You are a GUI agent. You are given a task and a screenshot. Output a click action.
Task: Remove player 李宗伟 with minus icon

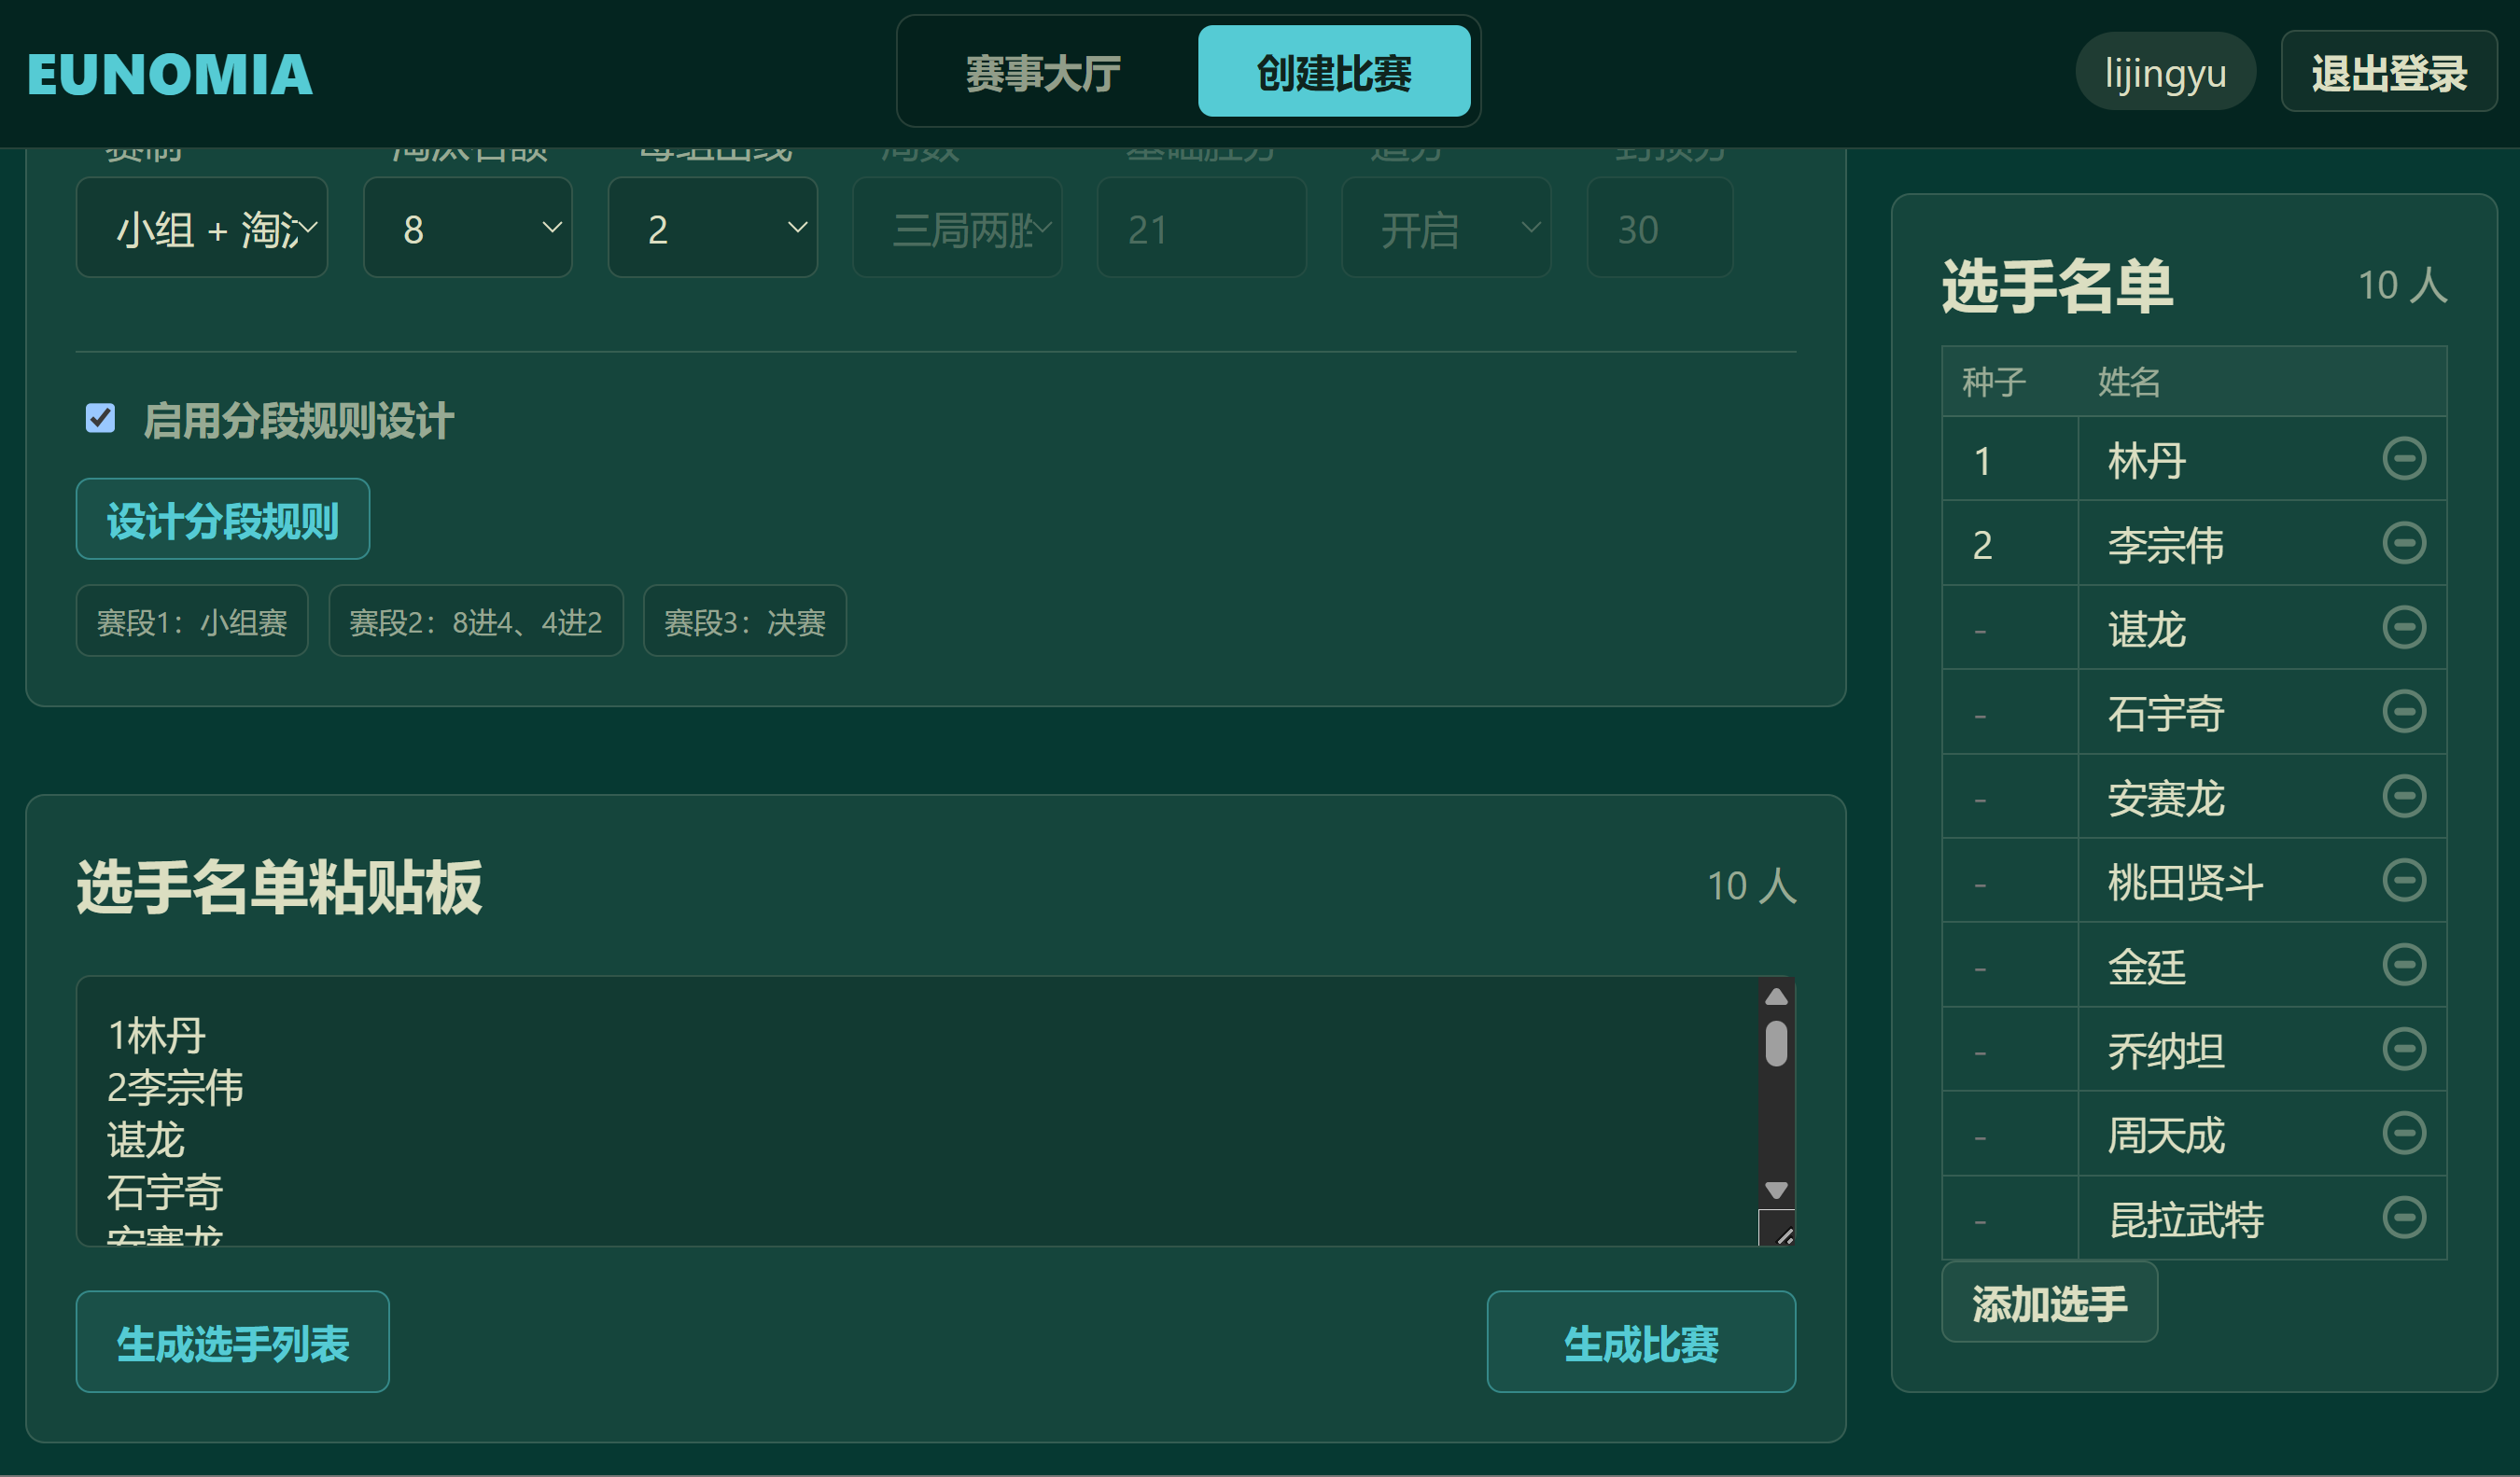click(x=2404, y=543)
